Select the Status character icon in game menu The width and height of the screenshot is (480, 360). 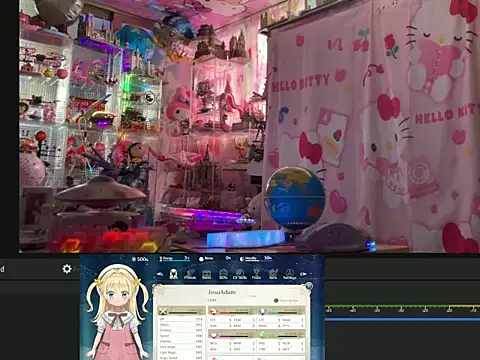pos(174,274)
